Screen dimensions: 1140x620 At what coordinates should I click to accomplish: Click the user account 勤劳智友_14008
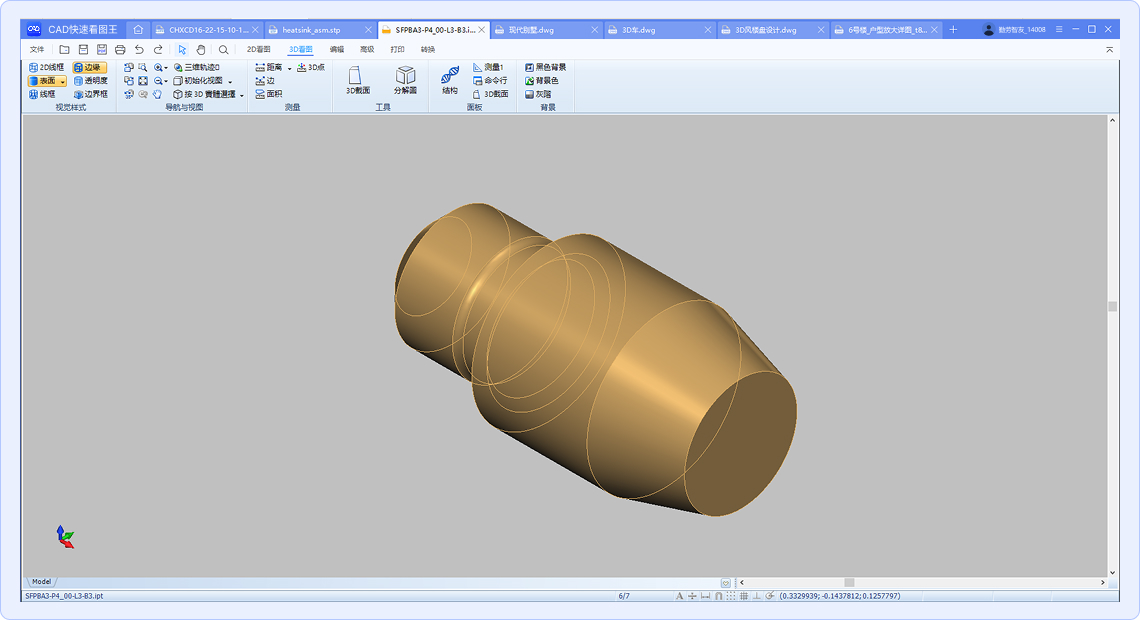click(x=1014, y=30)
